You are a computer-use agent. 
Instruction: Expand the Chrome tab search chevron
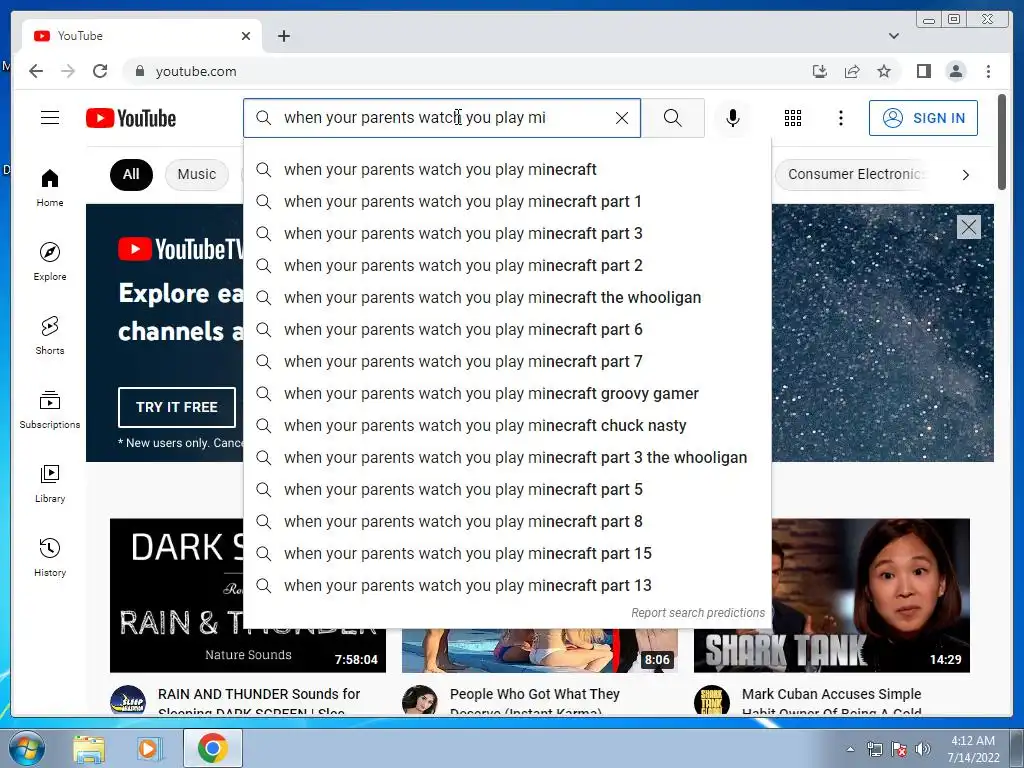[x=893, y=36]
